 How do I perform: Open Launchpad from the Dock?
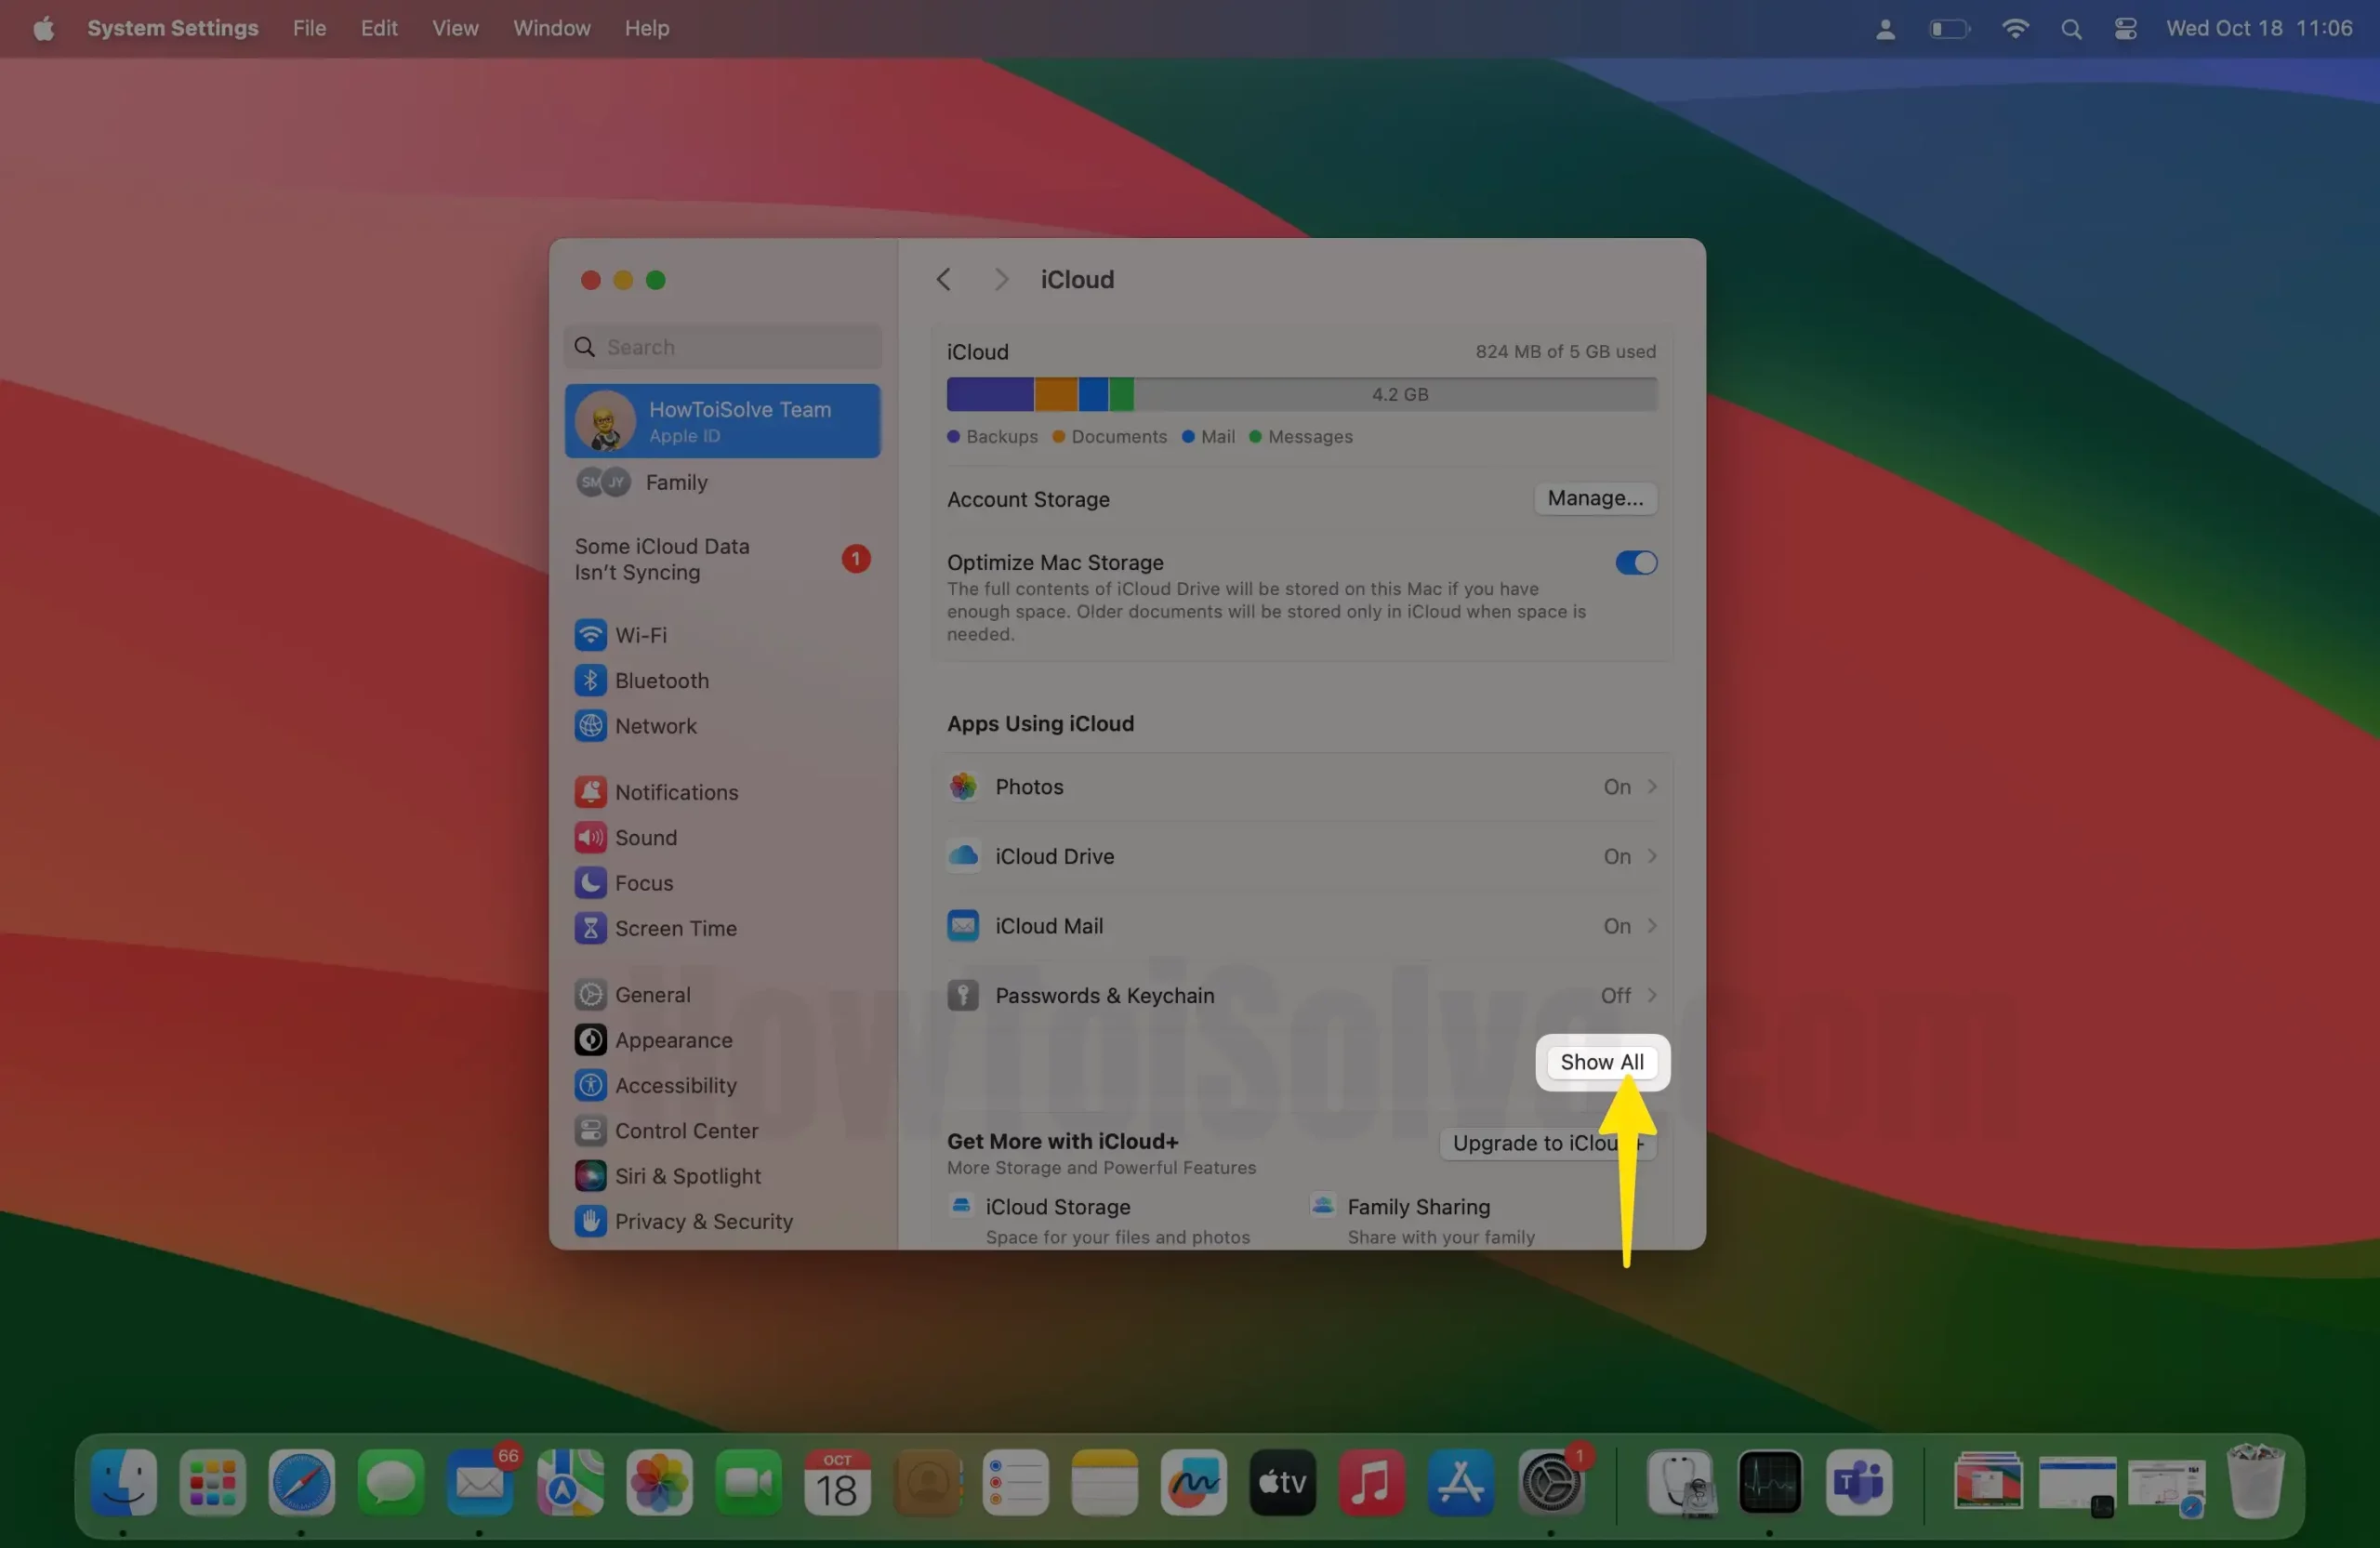(x=212, y=1482)
